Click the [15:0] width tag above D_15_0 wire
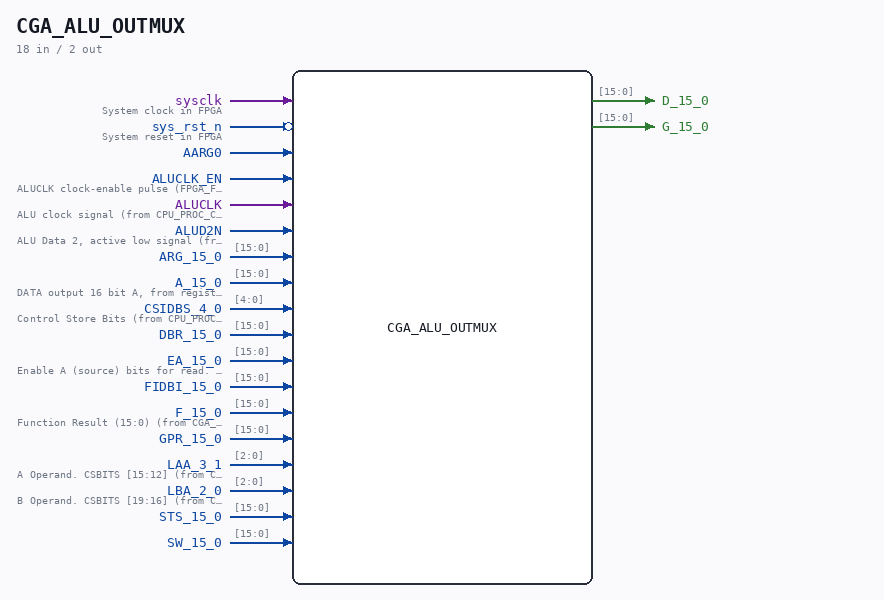The image size is (884, 600). coord(616,91)
